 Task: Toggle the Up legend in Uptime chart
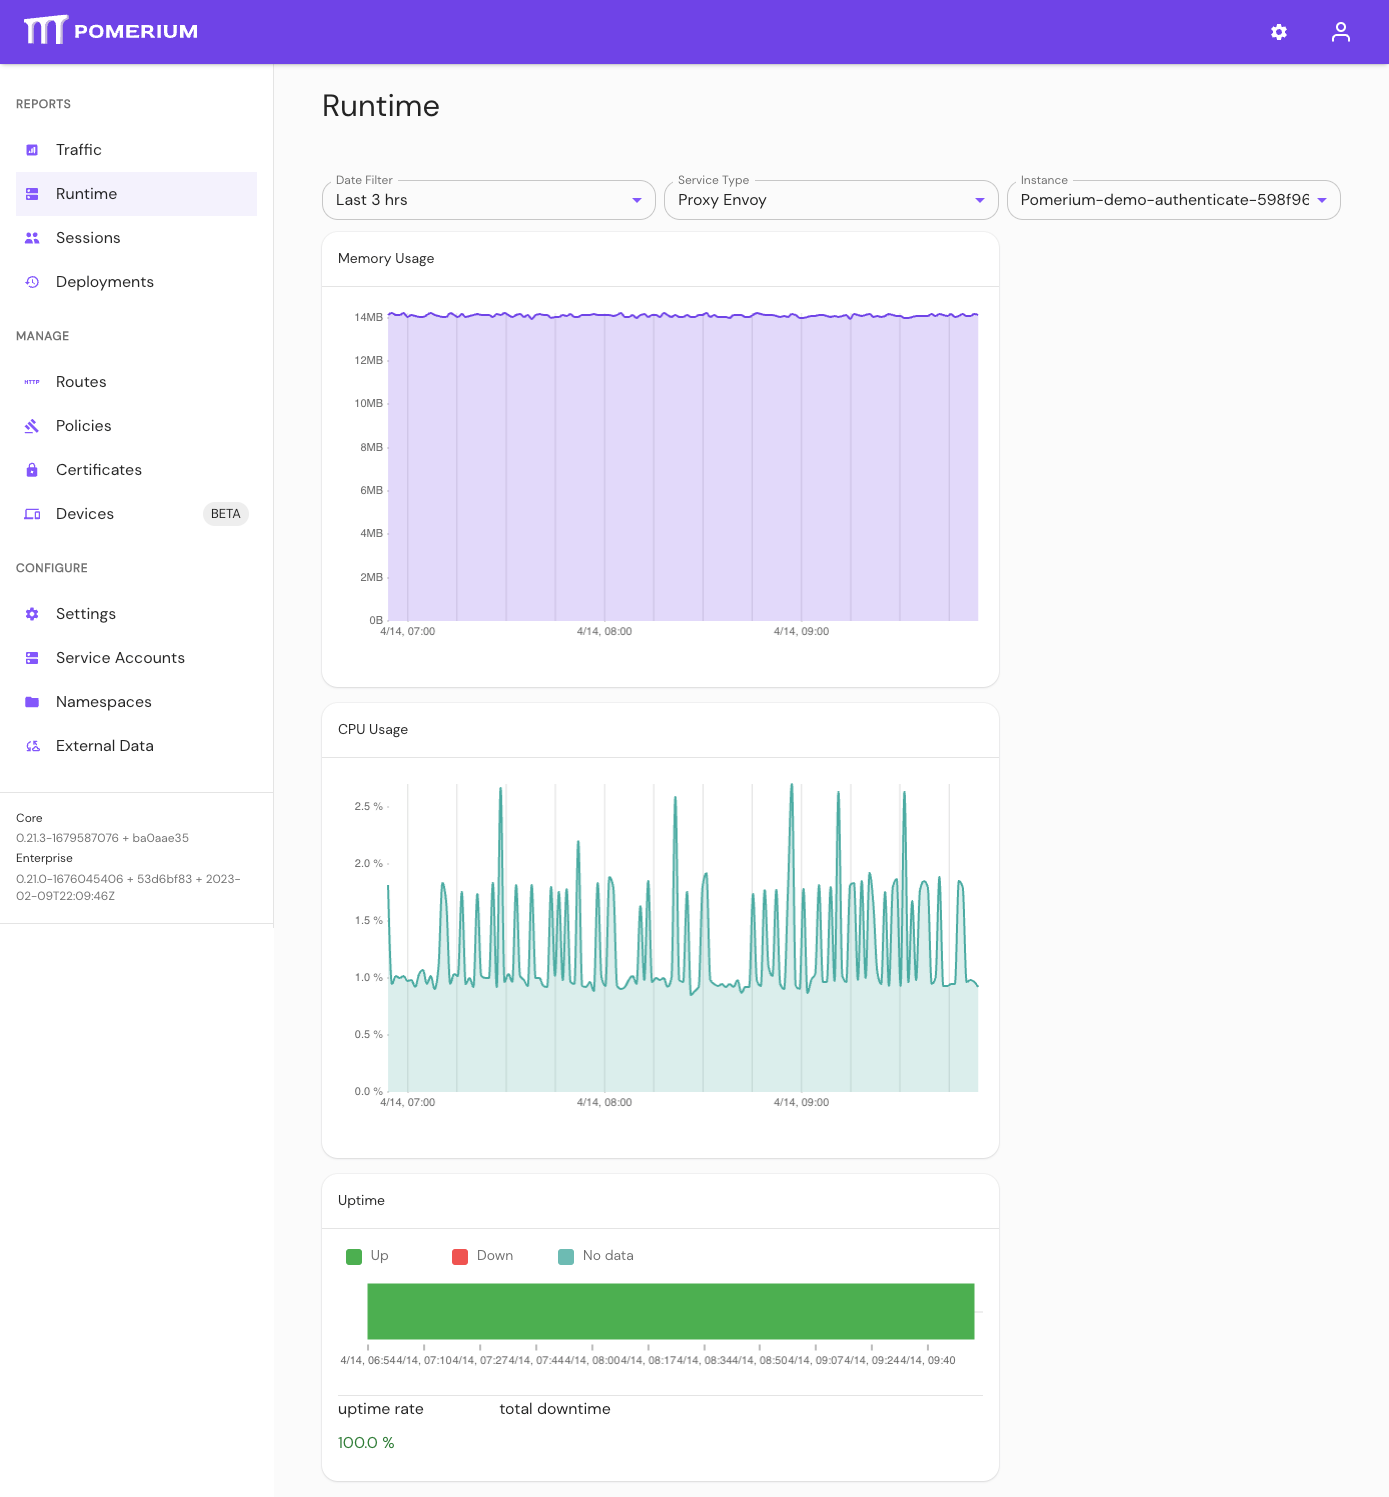pos(367,1255)
